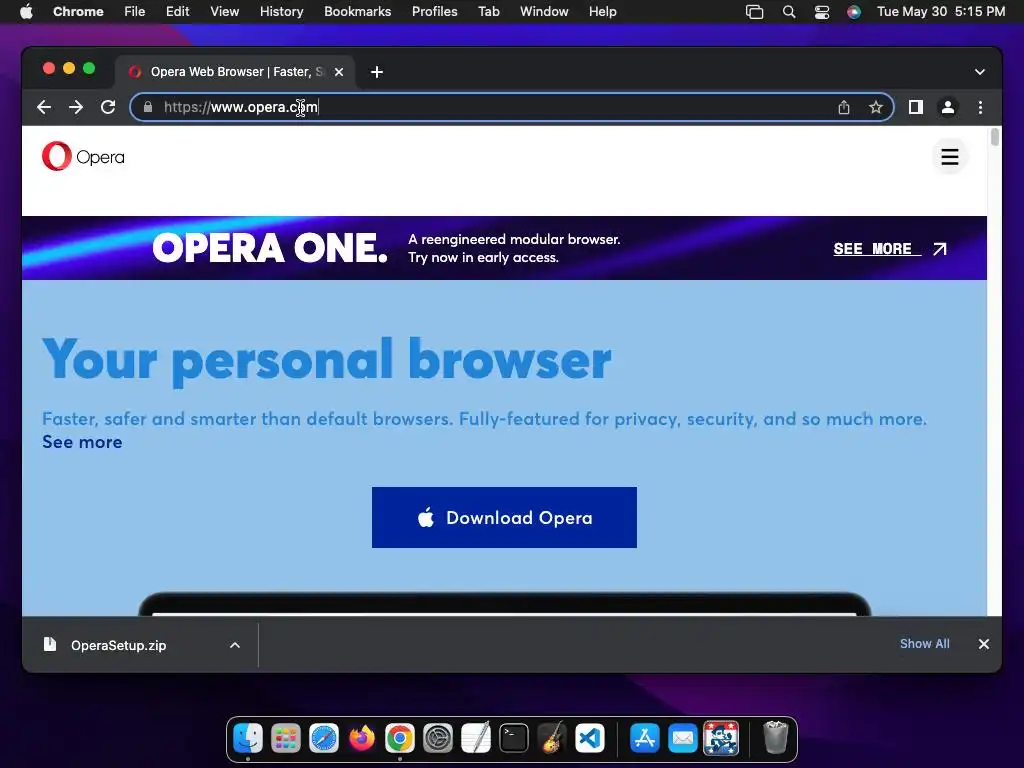Open the App Store from the Dock

[645, 739]
